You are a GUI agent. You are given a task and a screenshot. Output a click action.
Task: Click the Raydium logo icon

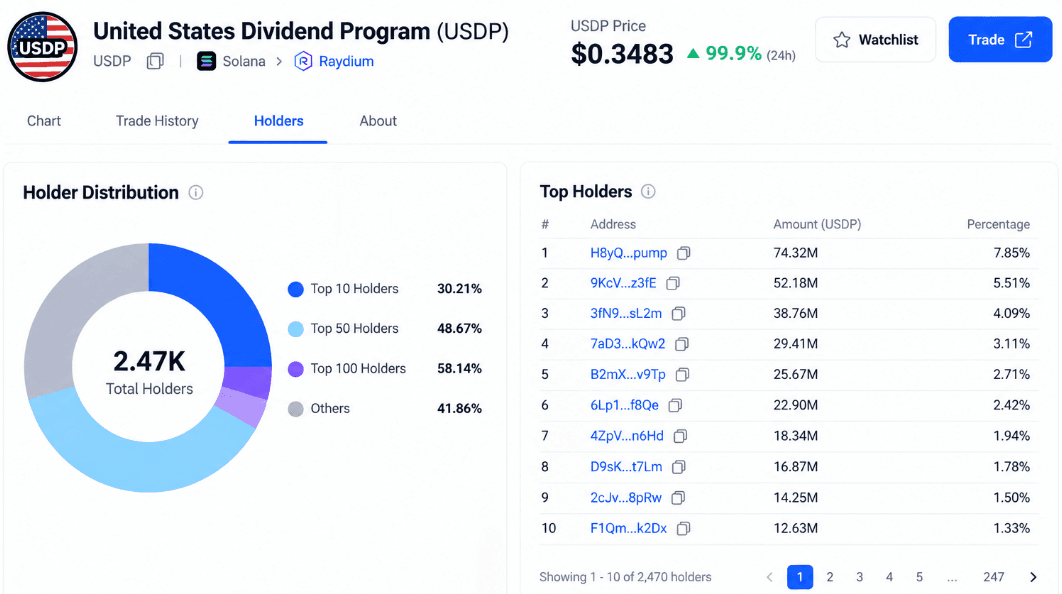tap(303, 61)
